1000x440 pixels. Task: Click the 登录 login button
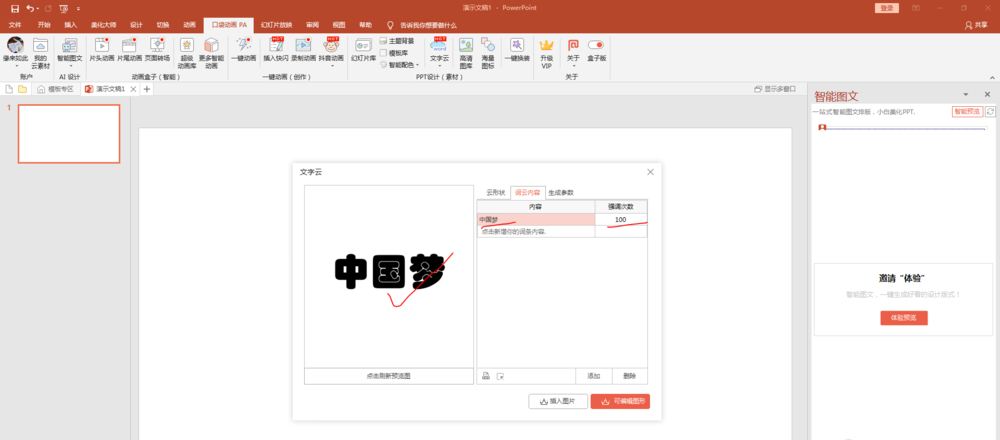pyautogui.click(x=886, y=8)
